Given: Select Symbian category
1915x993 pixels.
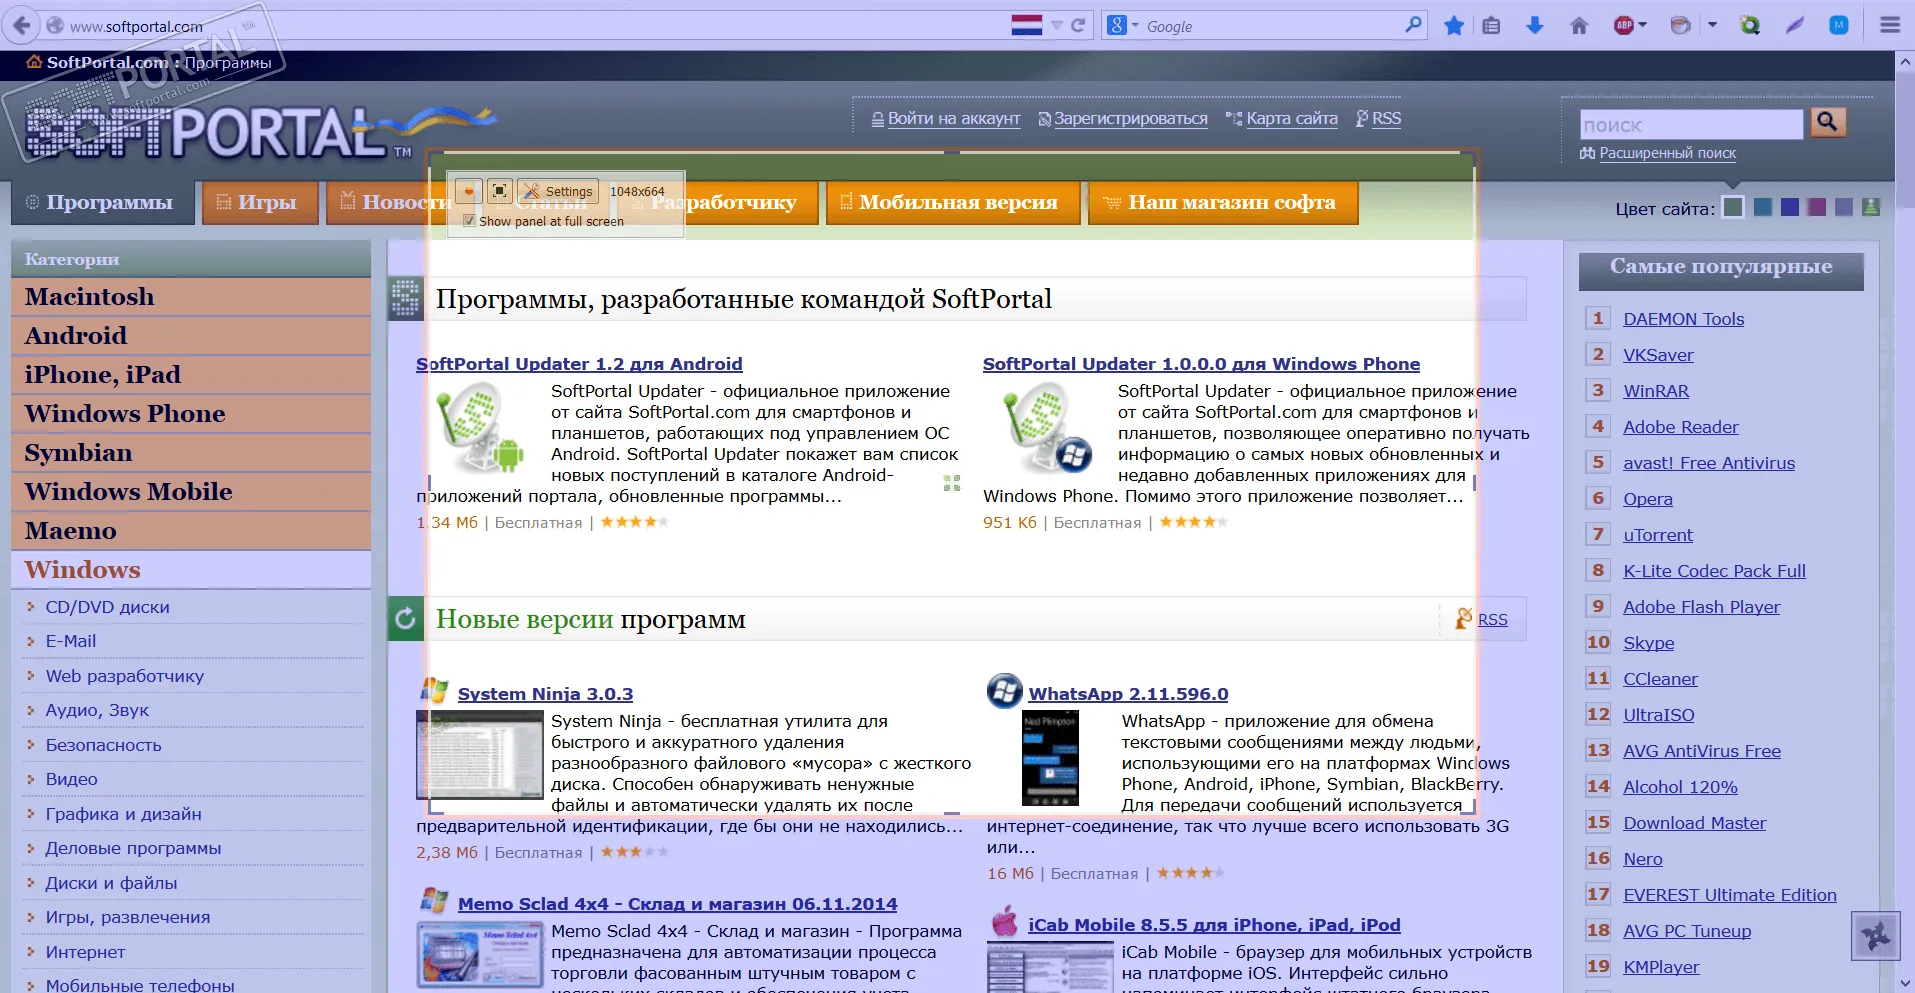Looking at the screenshot, I should pyautogui.click(x=190, y=453).
